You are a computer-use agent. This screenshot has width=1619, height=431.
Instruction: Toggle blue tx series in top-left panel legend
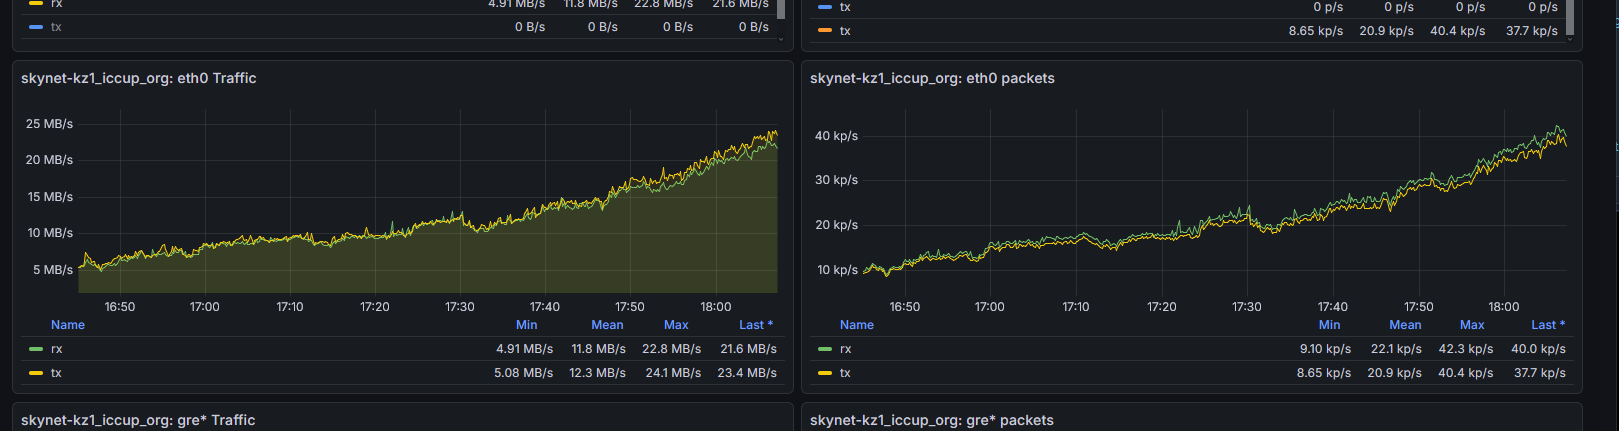tap(56, 27)
